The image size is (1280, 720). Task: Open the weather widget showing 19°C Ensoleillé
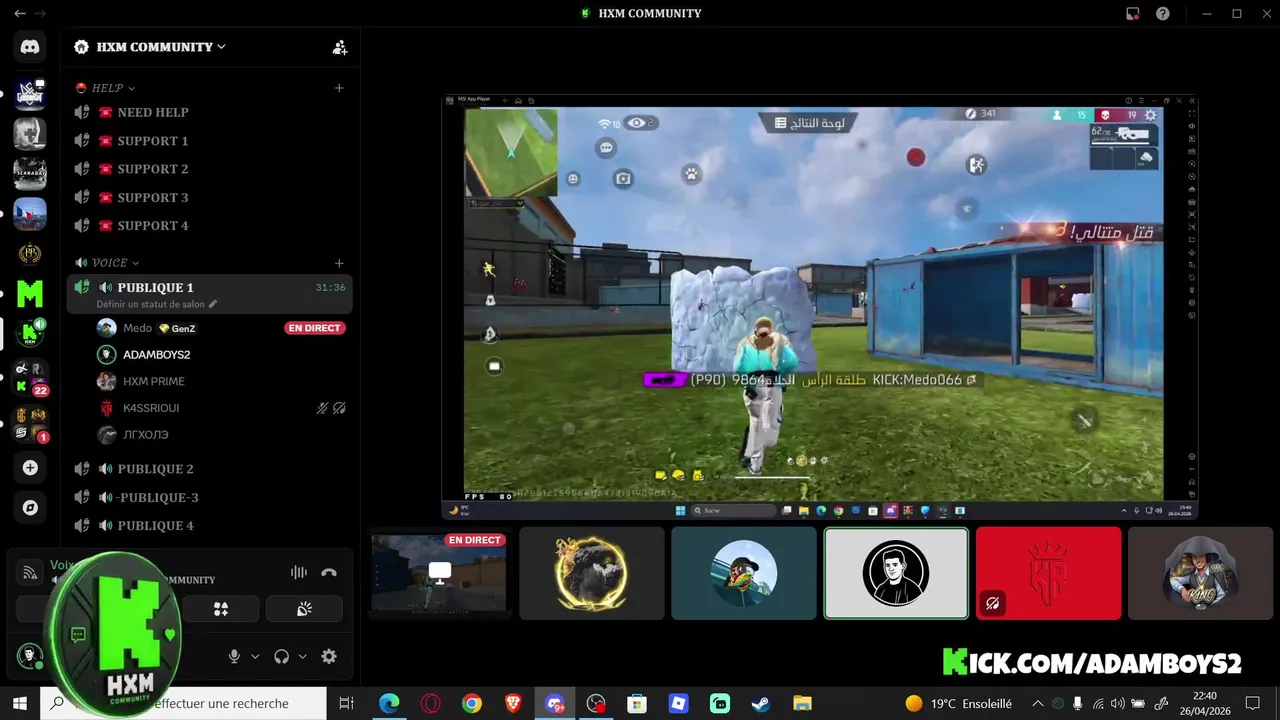pos(958,704)
